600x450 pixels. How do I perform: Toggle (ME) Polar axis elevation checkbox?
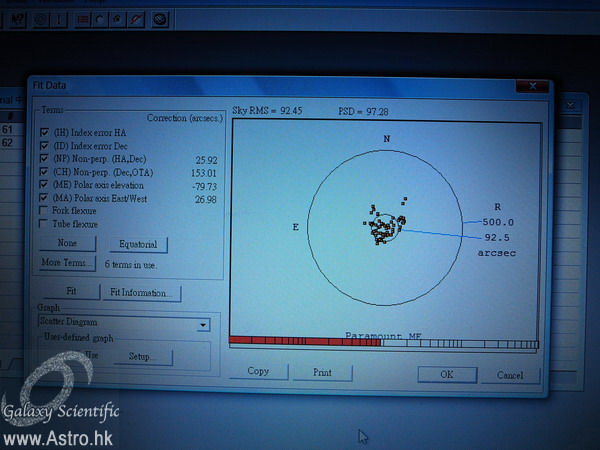43,184
